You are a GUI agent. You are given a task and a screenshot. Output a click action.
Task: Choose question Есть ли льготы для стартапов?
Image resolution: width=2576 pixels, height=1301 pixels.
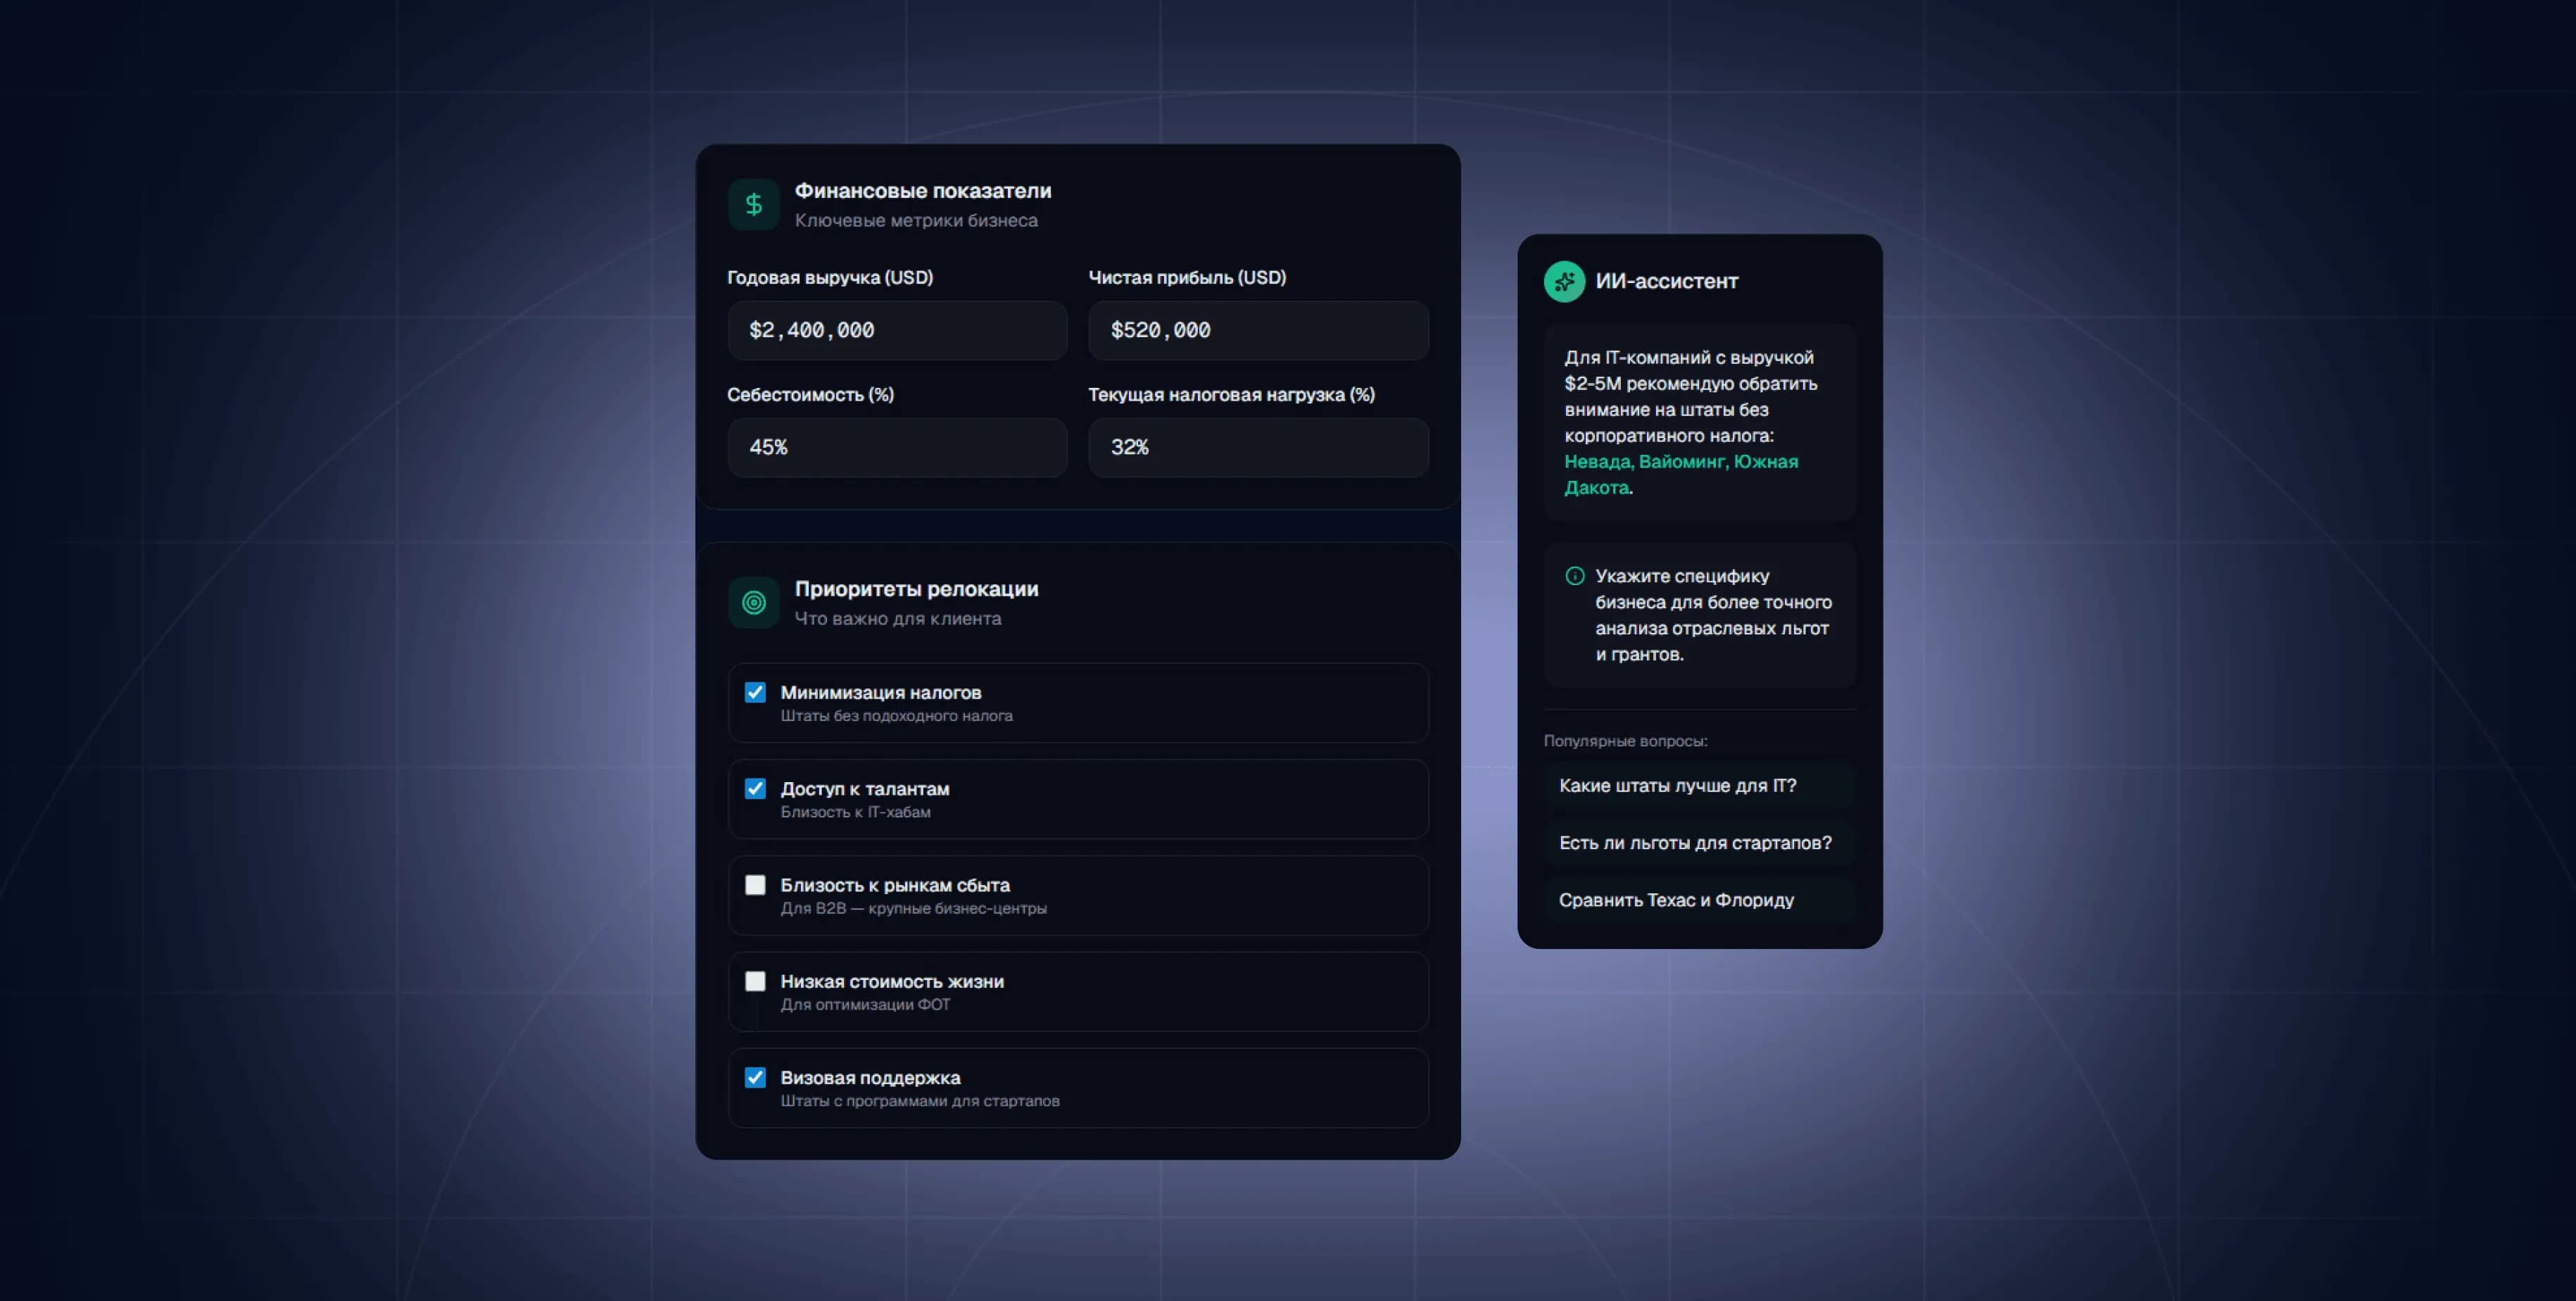click(1699, 843)
